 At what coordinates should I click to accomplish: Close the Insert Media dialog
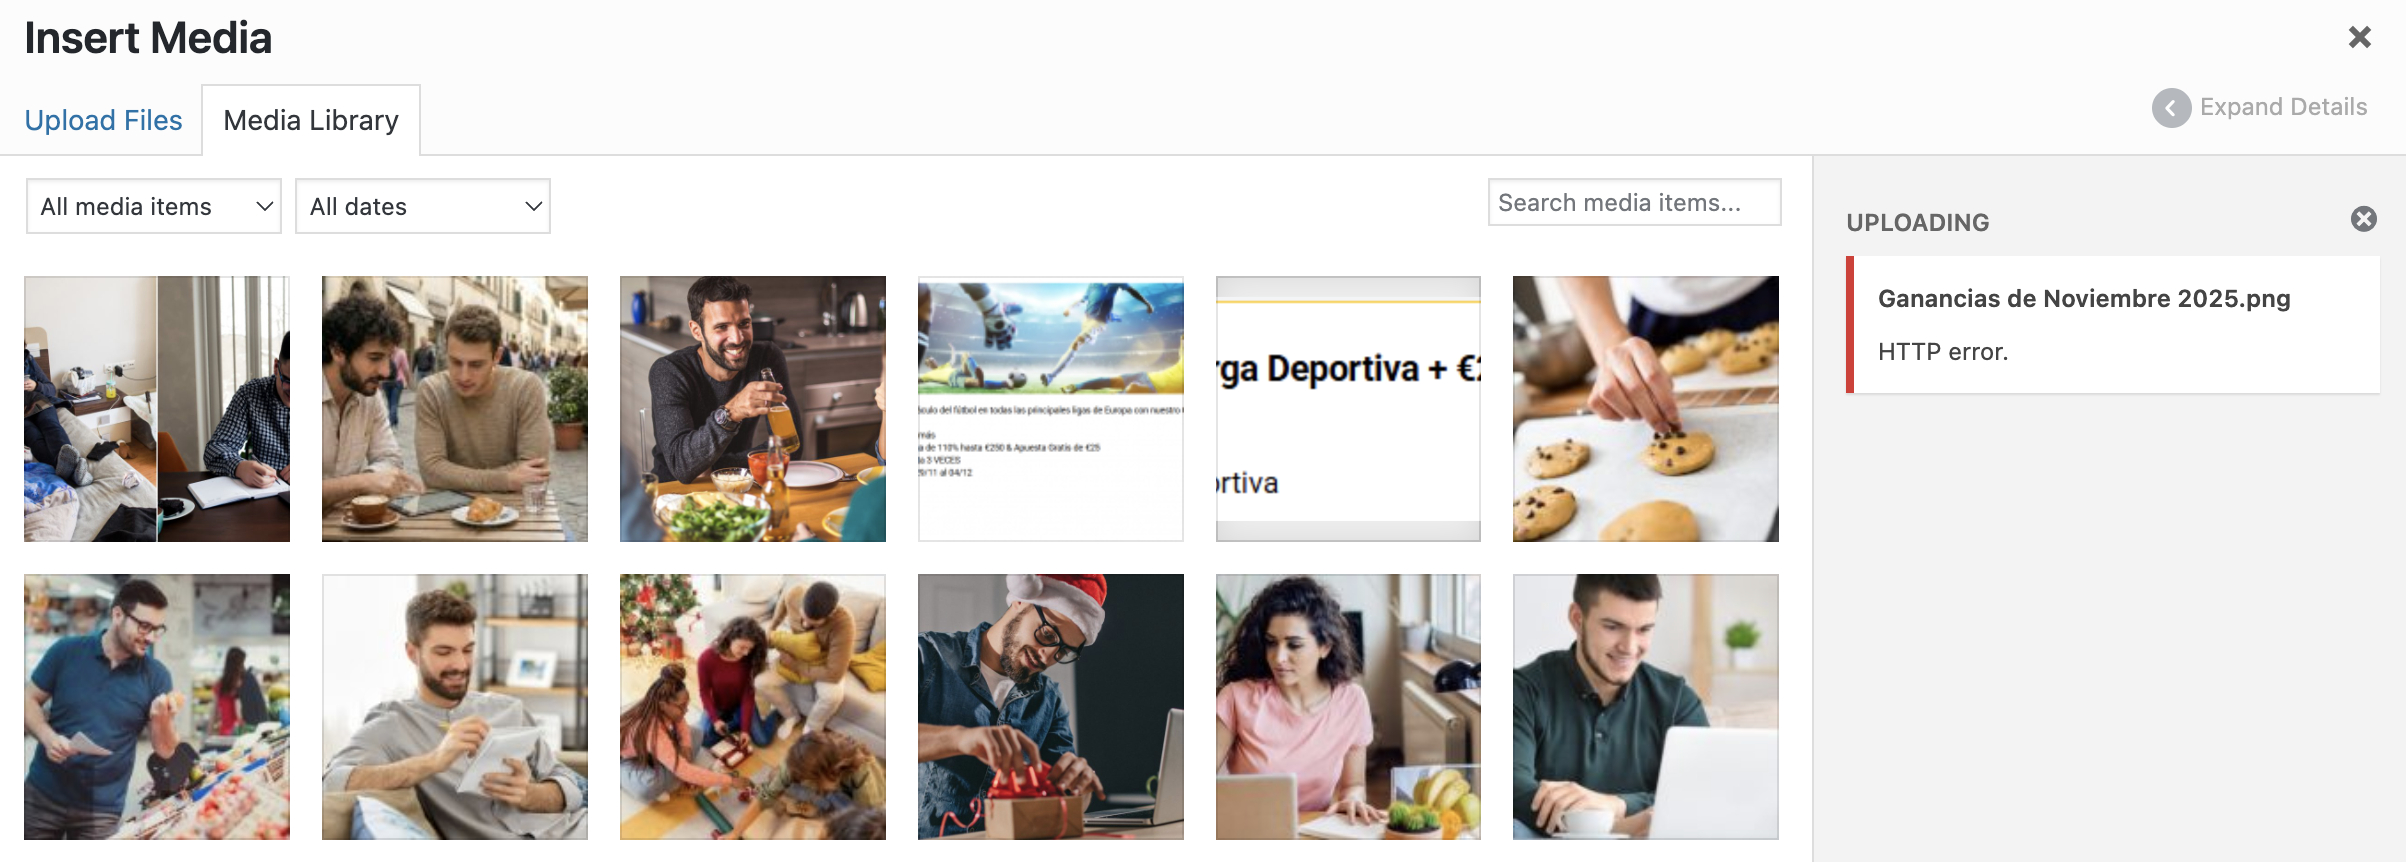(2360, 37)
